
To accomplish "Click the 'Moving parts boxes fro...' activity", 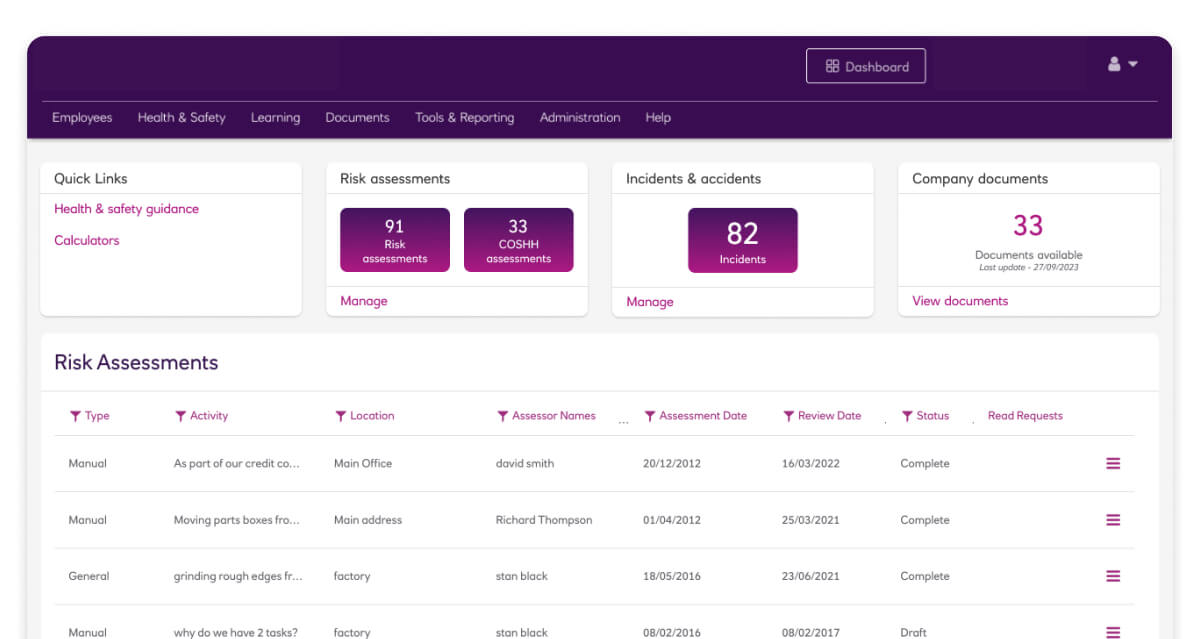I will [237, 520].
